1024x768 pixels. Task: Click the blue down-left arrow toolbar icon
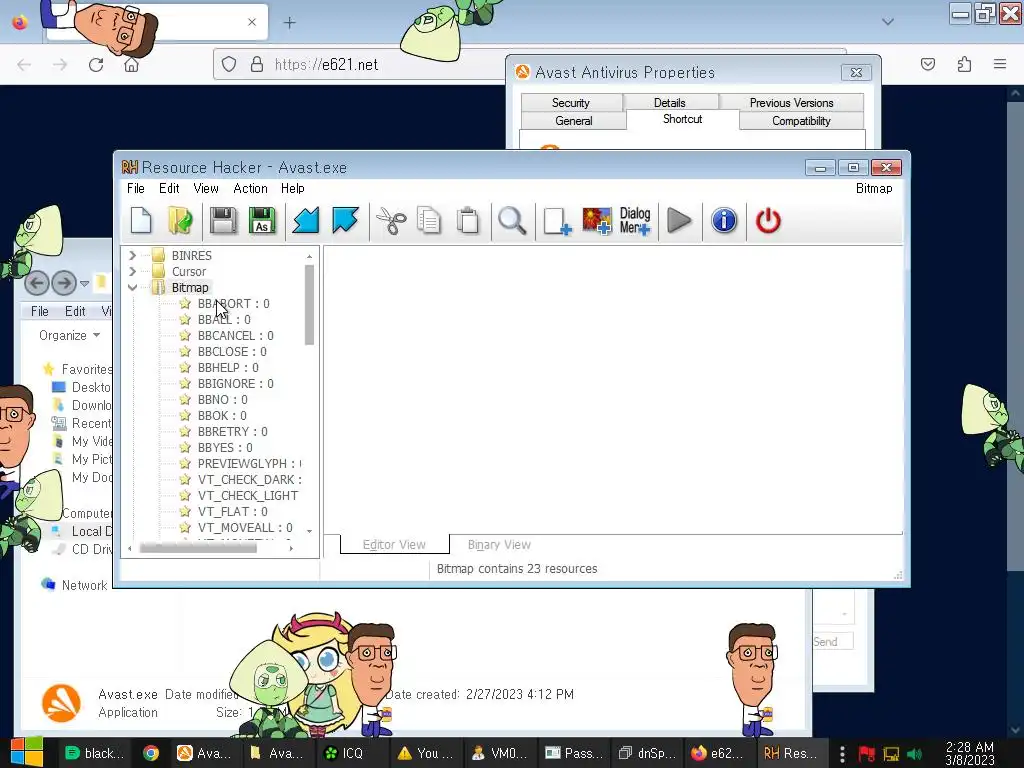(x=306, y=221)
